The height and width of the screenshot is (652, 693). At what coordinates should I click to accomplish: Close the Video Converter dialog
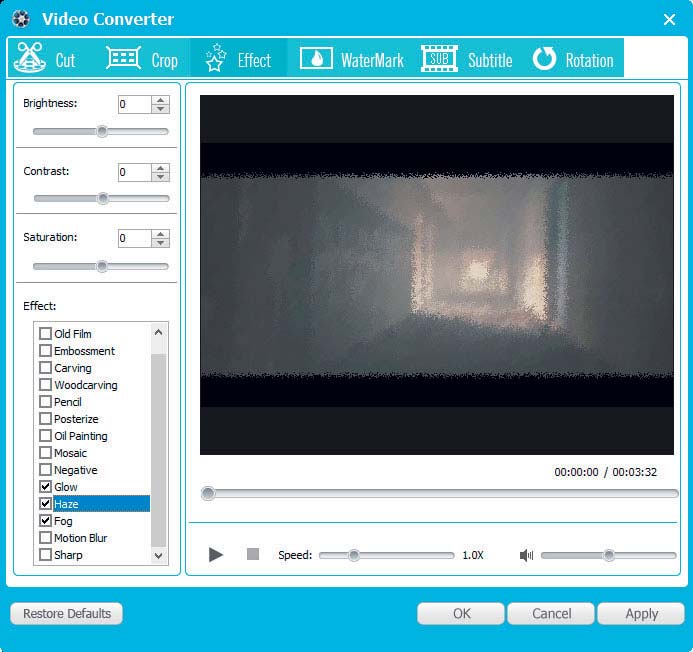pos(669,19)
